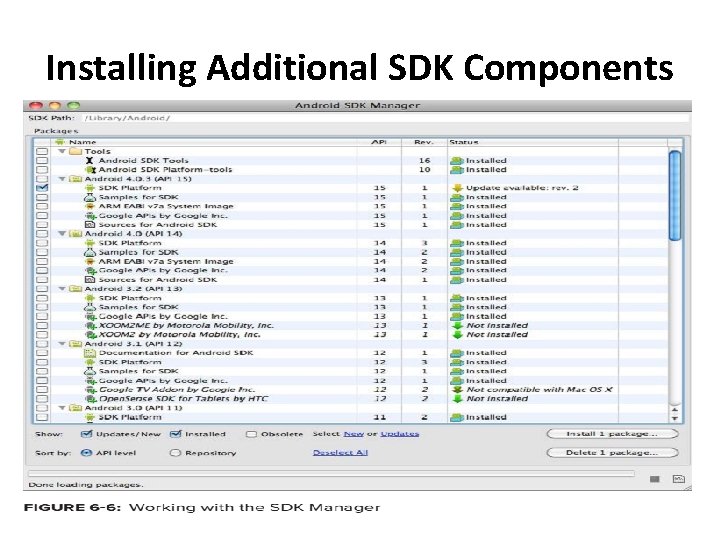Click the Deselect All link

tap(340, 453)
